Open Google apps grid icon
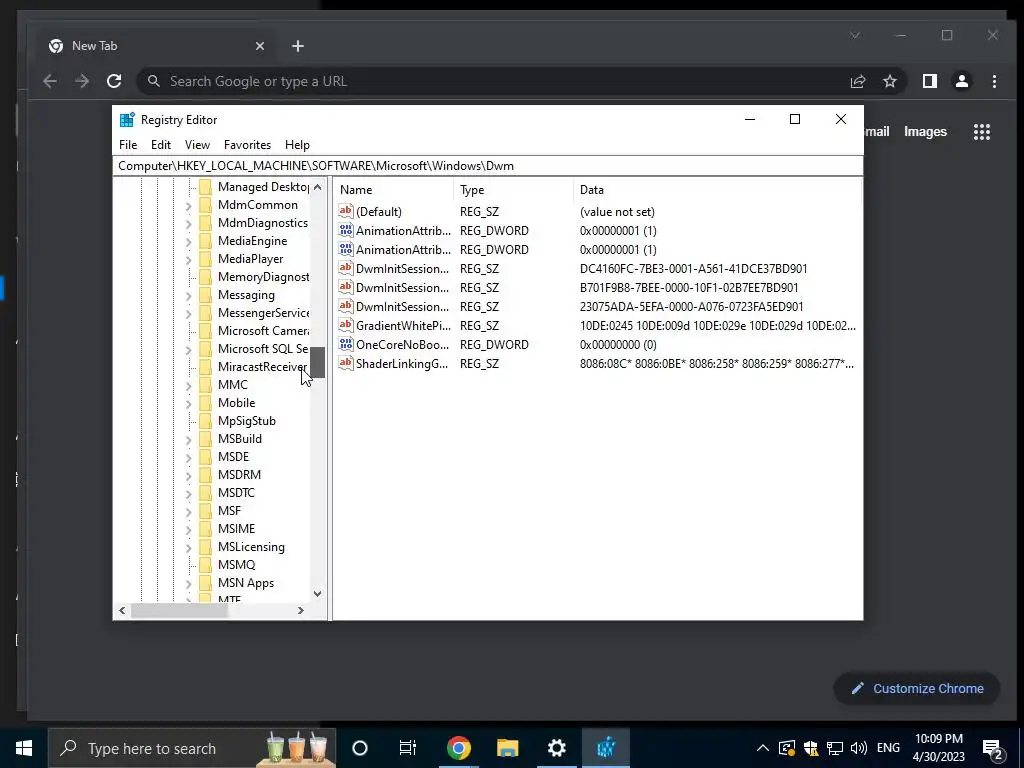This screenshot has width=1024, height=768. (x=982, y=132)
